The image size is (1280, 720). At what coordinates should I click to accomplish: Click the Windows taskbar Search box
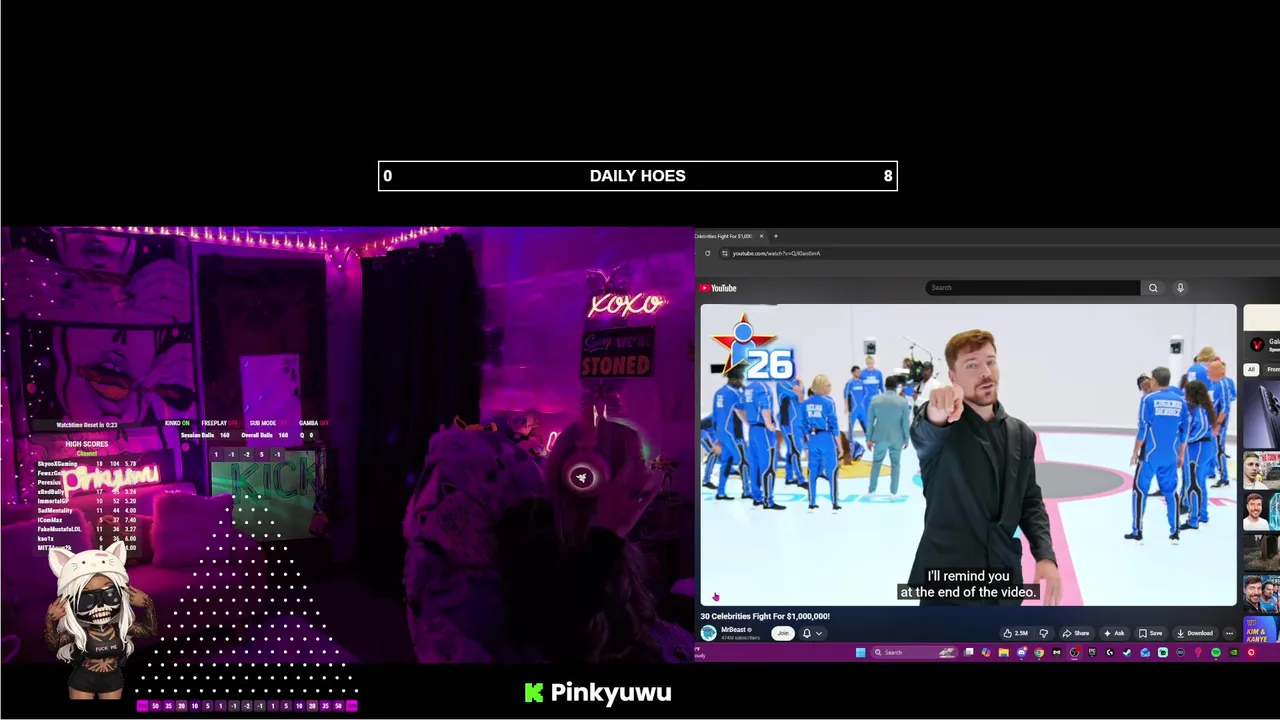[x=914, y=653]
